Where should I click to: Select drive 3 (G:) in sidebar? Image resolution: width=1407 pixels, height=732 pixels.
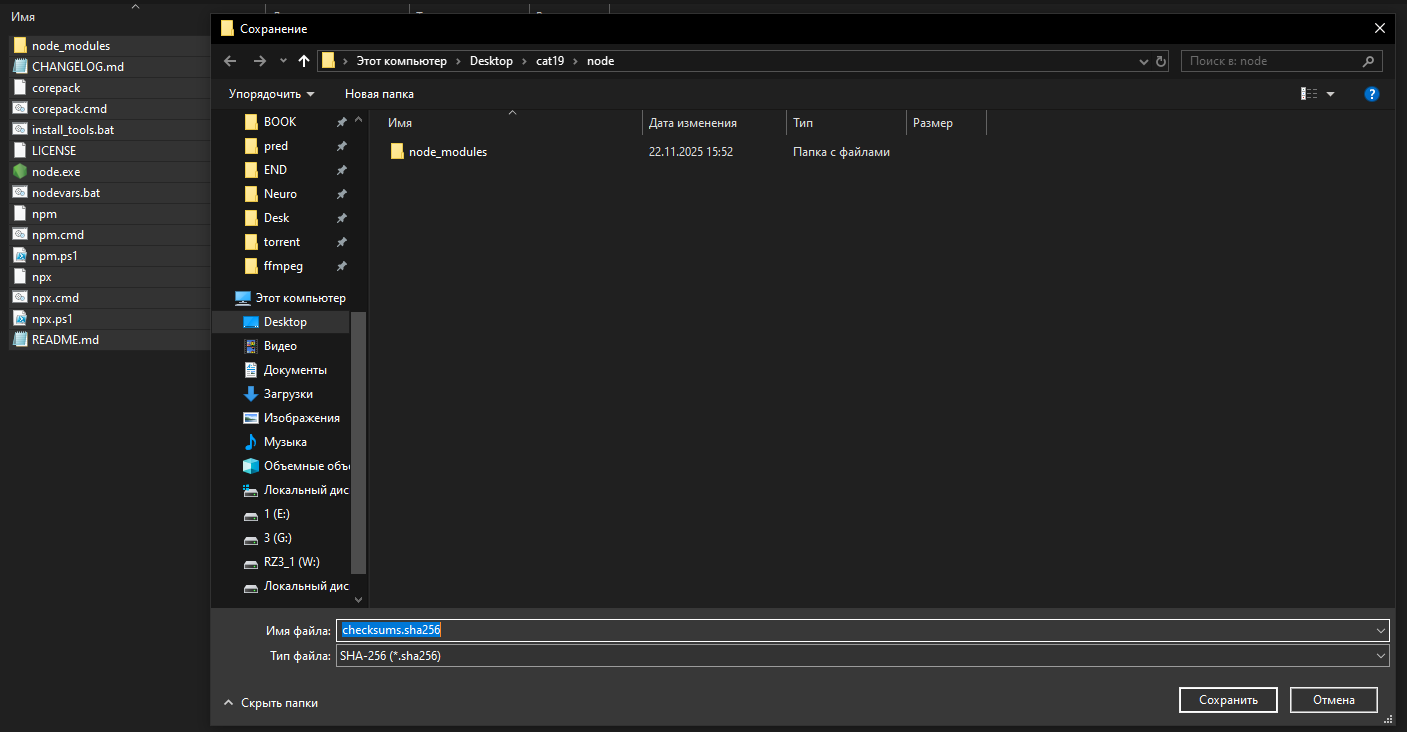click(277, 538)
